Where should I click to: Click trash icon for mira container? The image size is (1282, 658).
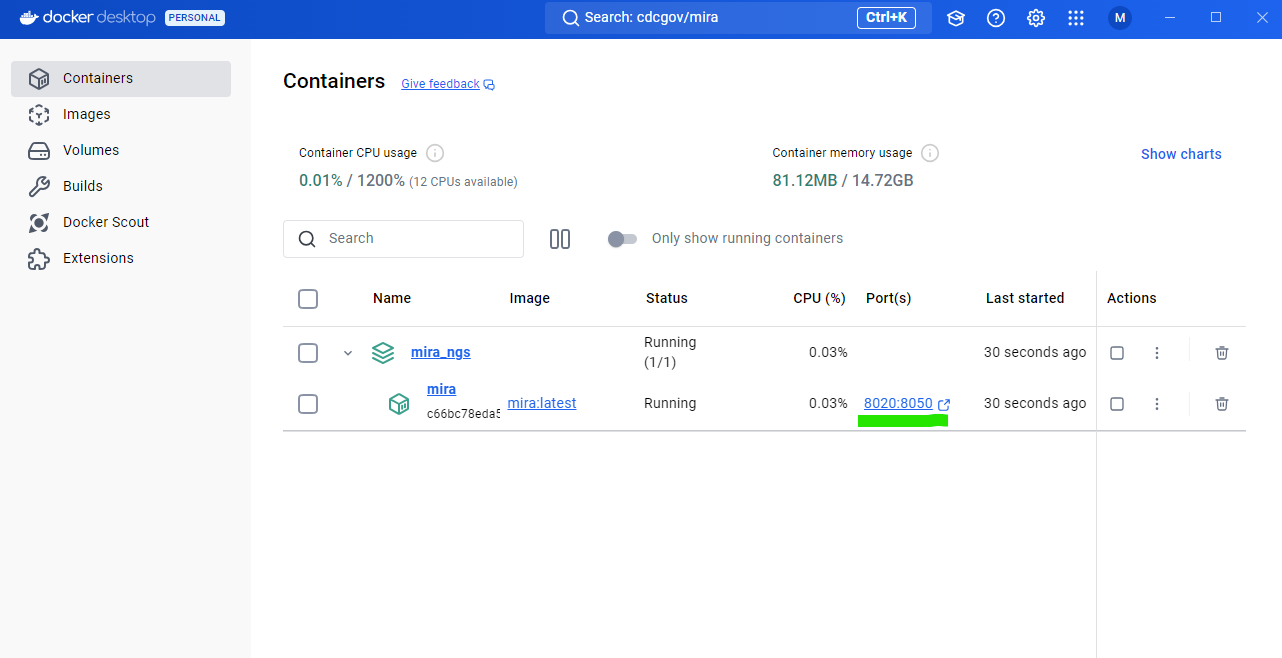tap(1221, 404)
